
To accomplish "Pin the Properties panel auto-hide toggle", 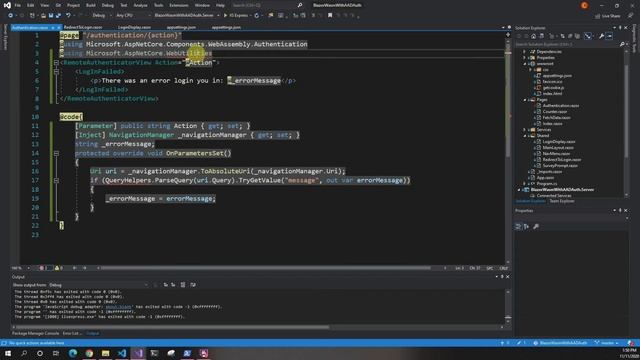I will click(620, 211).
